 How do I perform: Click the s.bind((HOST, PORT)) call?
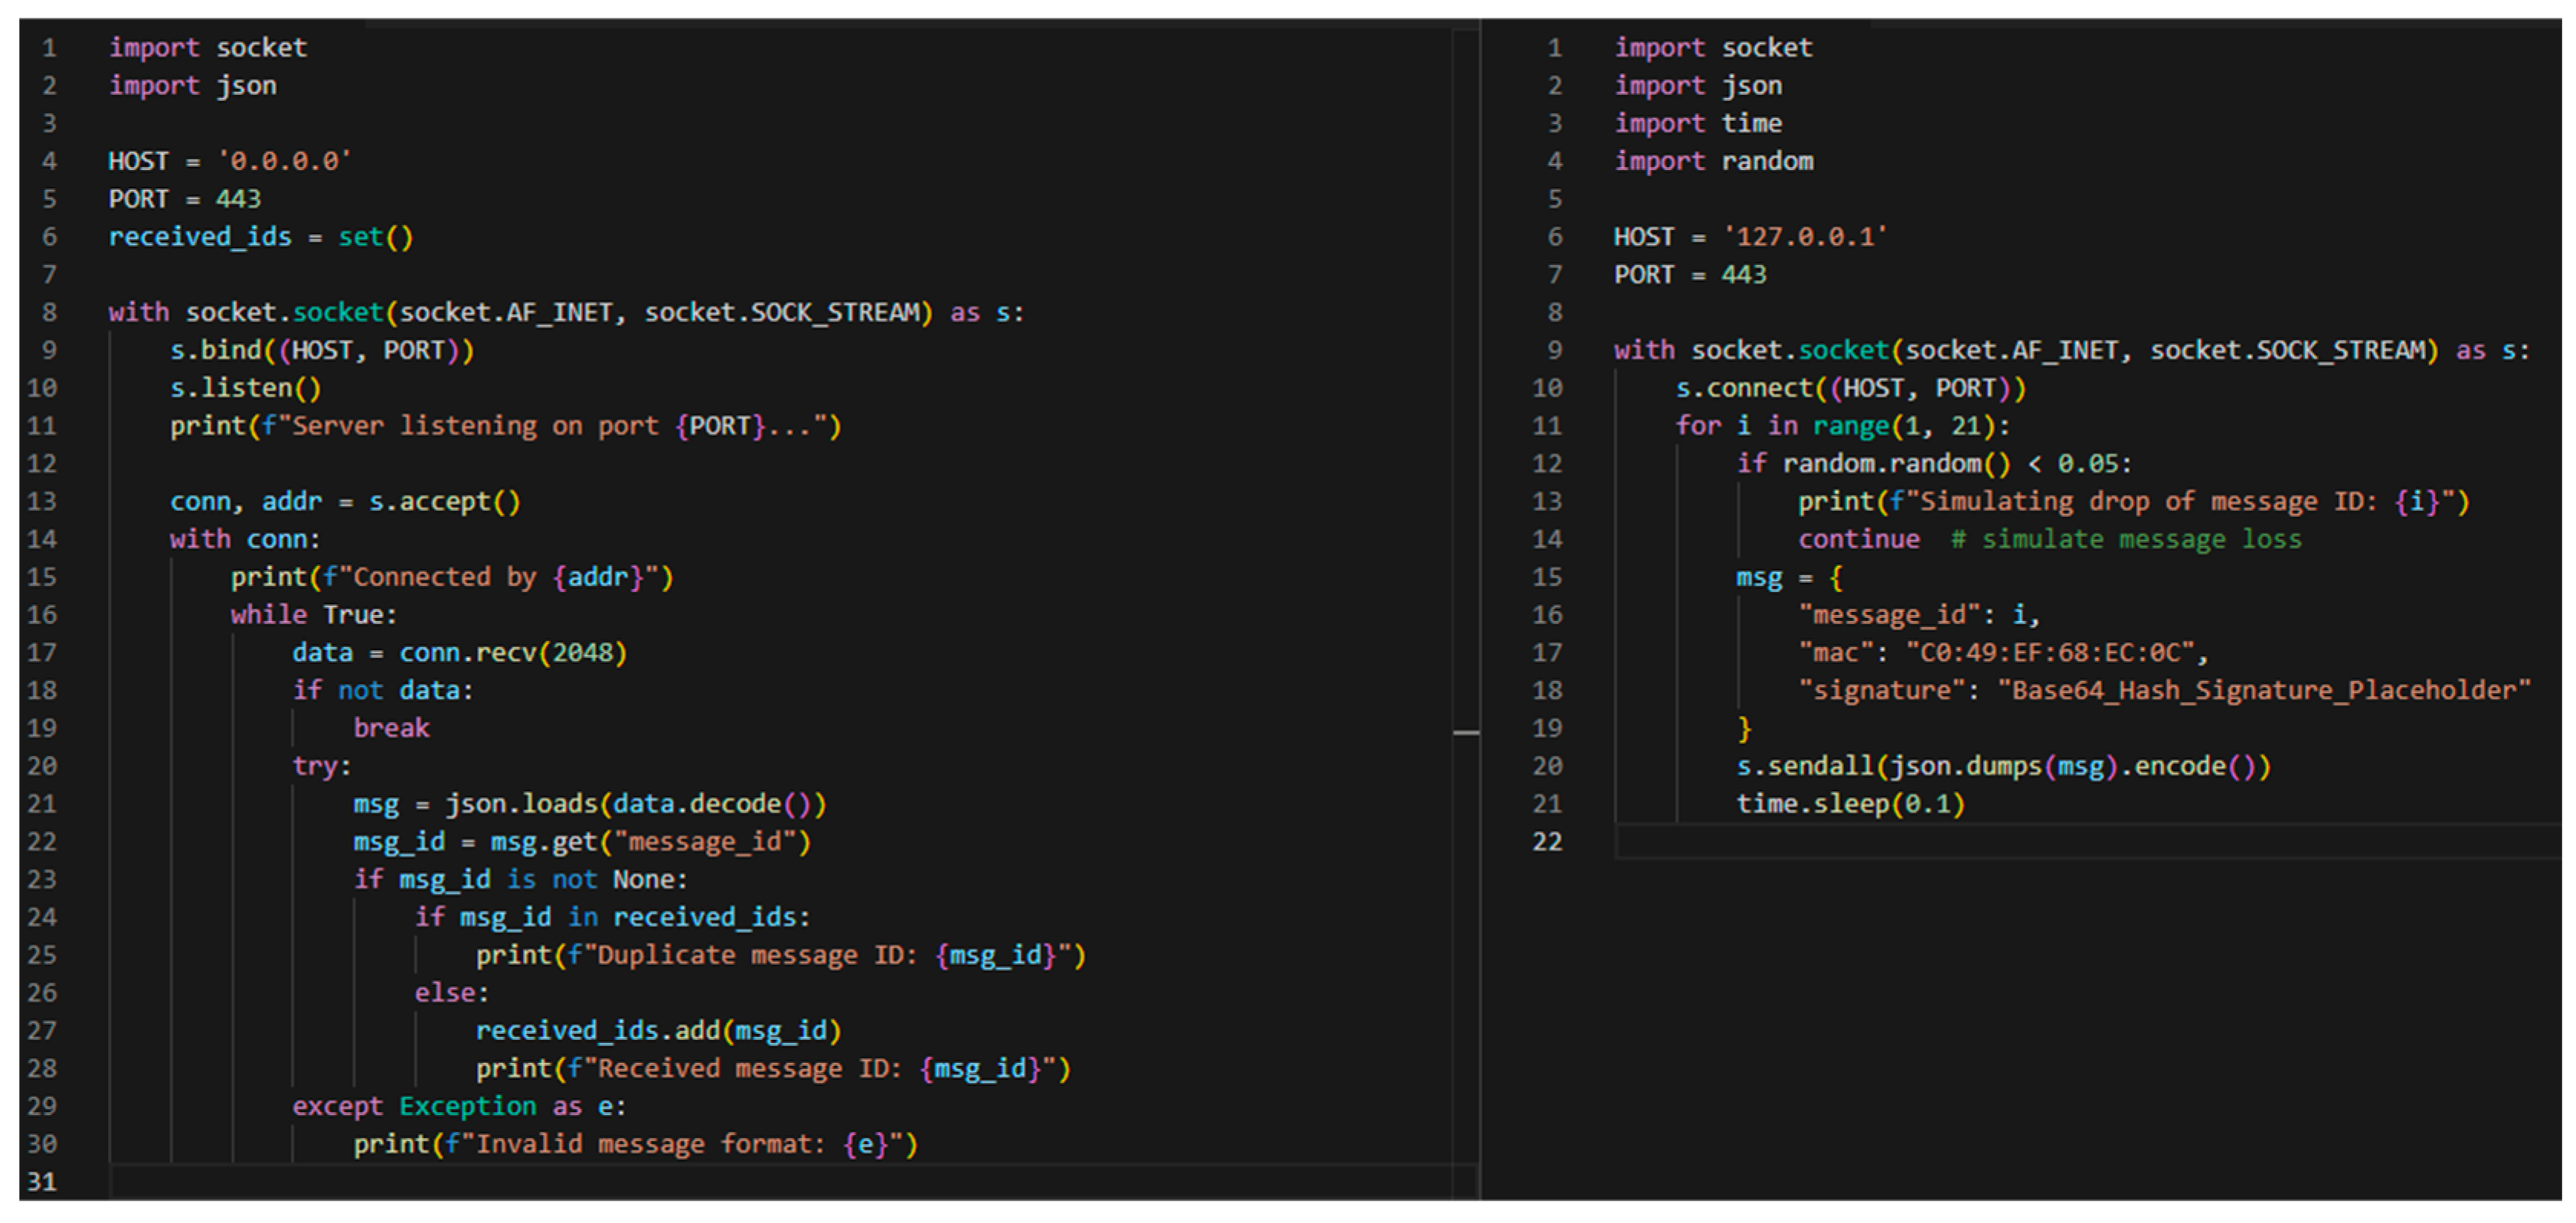pos(321,350)
